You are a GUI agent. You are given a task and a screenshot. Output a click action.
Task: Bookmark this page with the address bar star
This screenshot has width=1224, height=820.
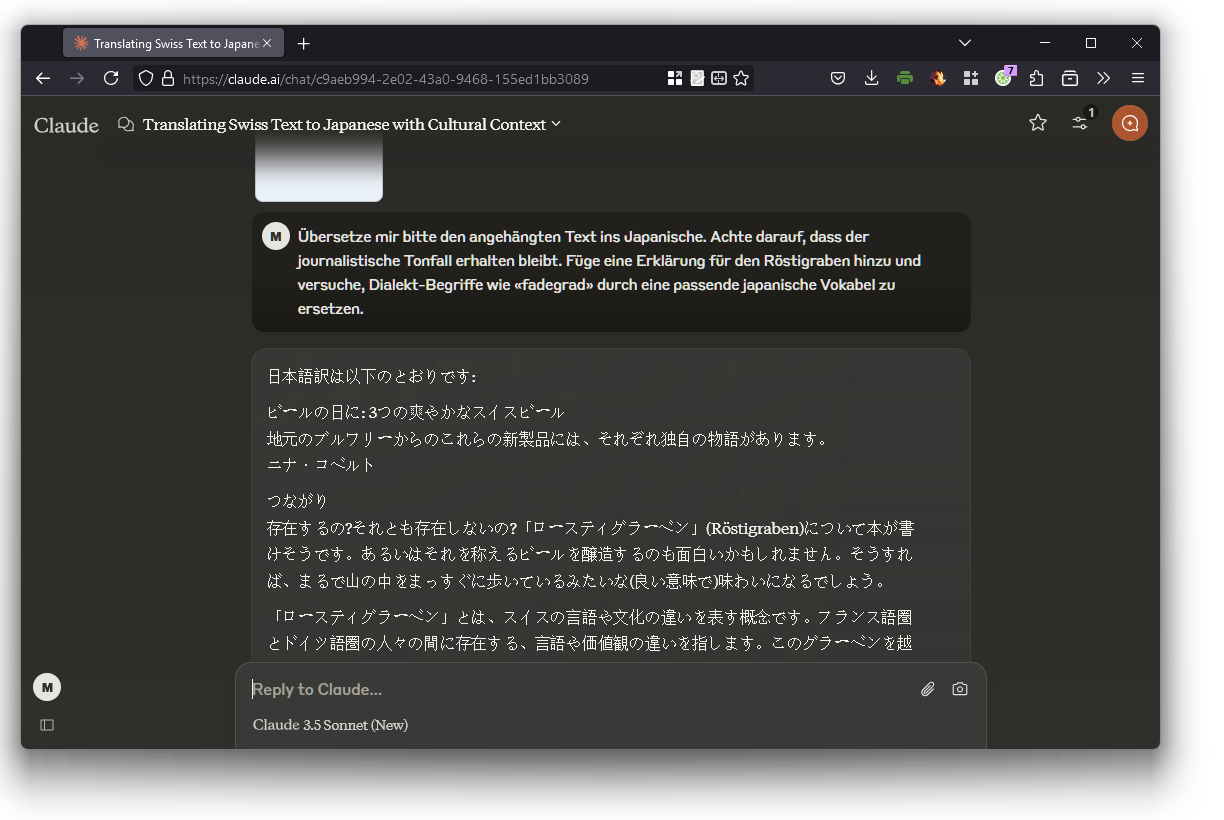coord(741,78)
